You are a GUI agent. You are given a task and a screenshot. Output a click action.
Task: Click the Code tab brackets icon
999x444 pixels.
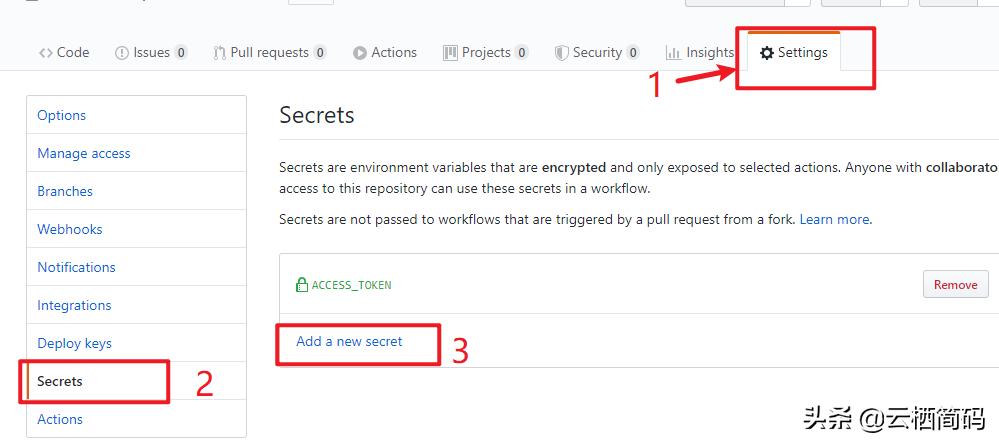(x=45, y=53)
